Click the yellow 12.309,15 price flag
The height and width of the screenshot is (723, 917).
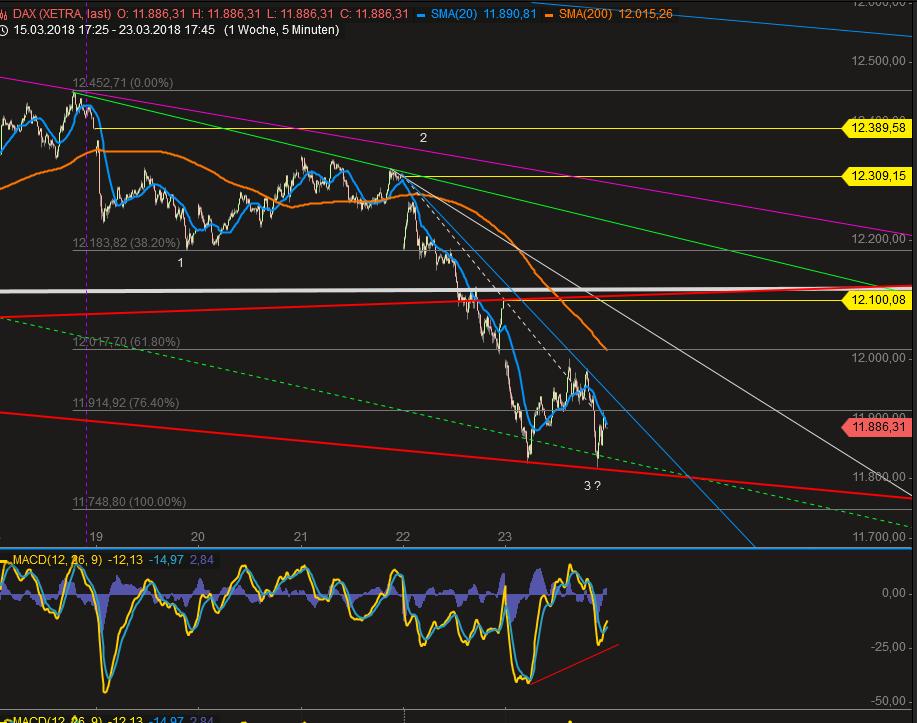coord(875,175)
